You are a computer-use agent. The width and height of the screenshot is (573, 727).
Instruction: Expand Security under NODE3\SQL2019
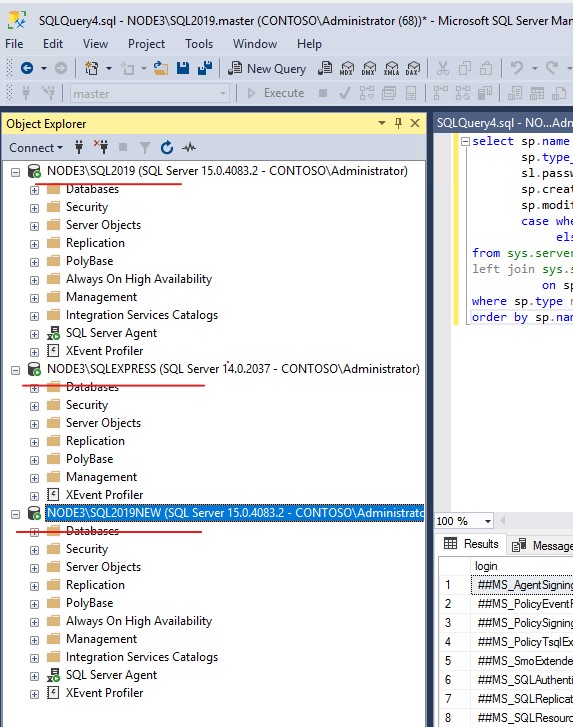click(x=34, y=208)
